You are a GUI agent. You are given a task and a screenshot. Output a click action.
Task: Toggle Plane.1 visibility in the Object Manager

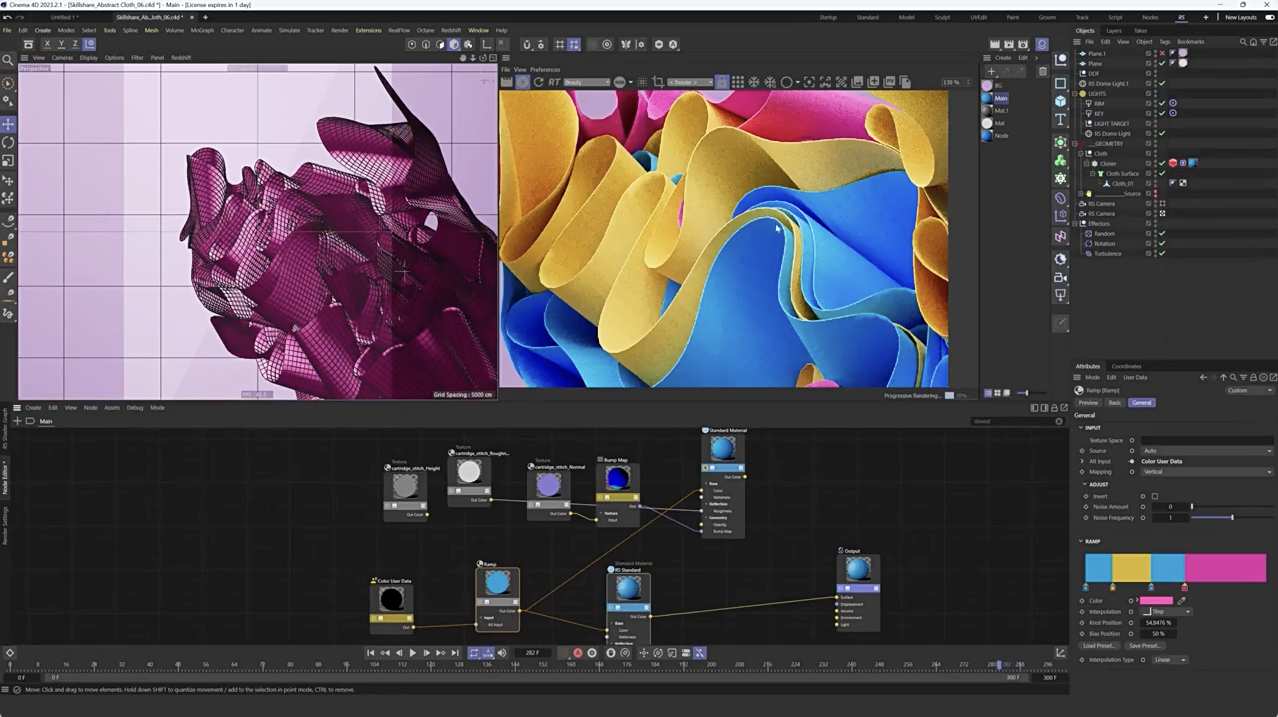click(1154, 53)
